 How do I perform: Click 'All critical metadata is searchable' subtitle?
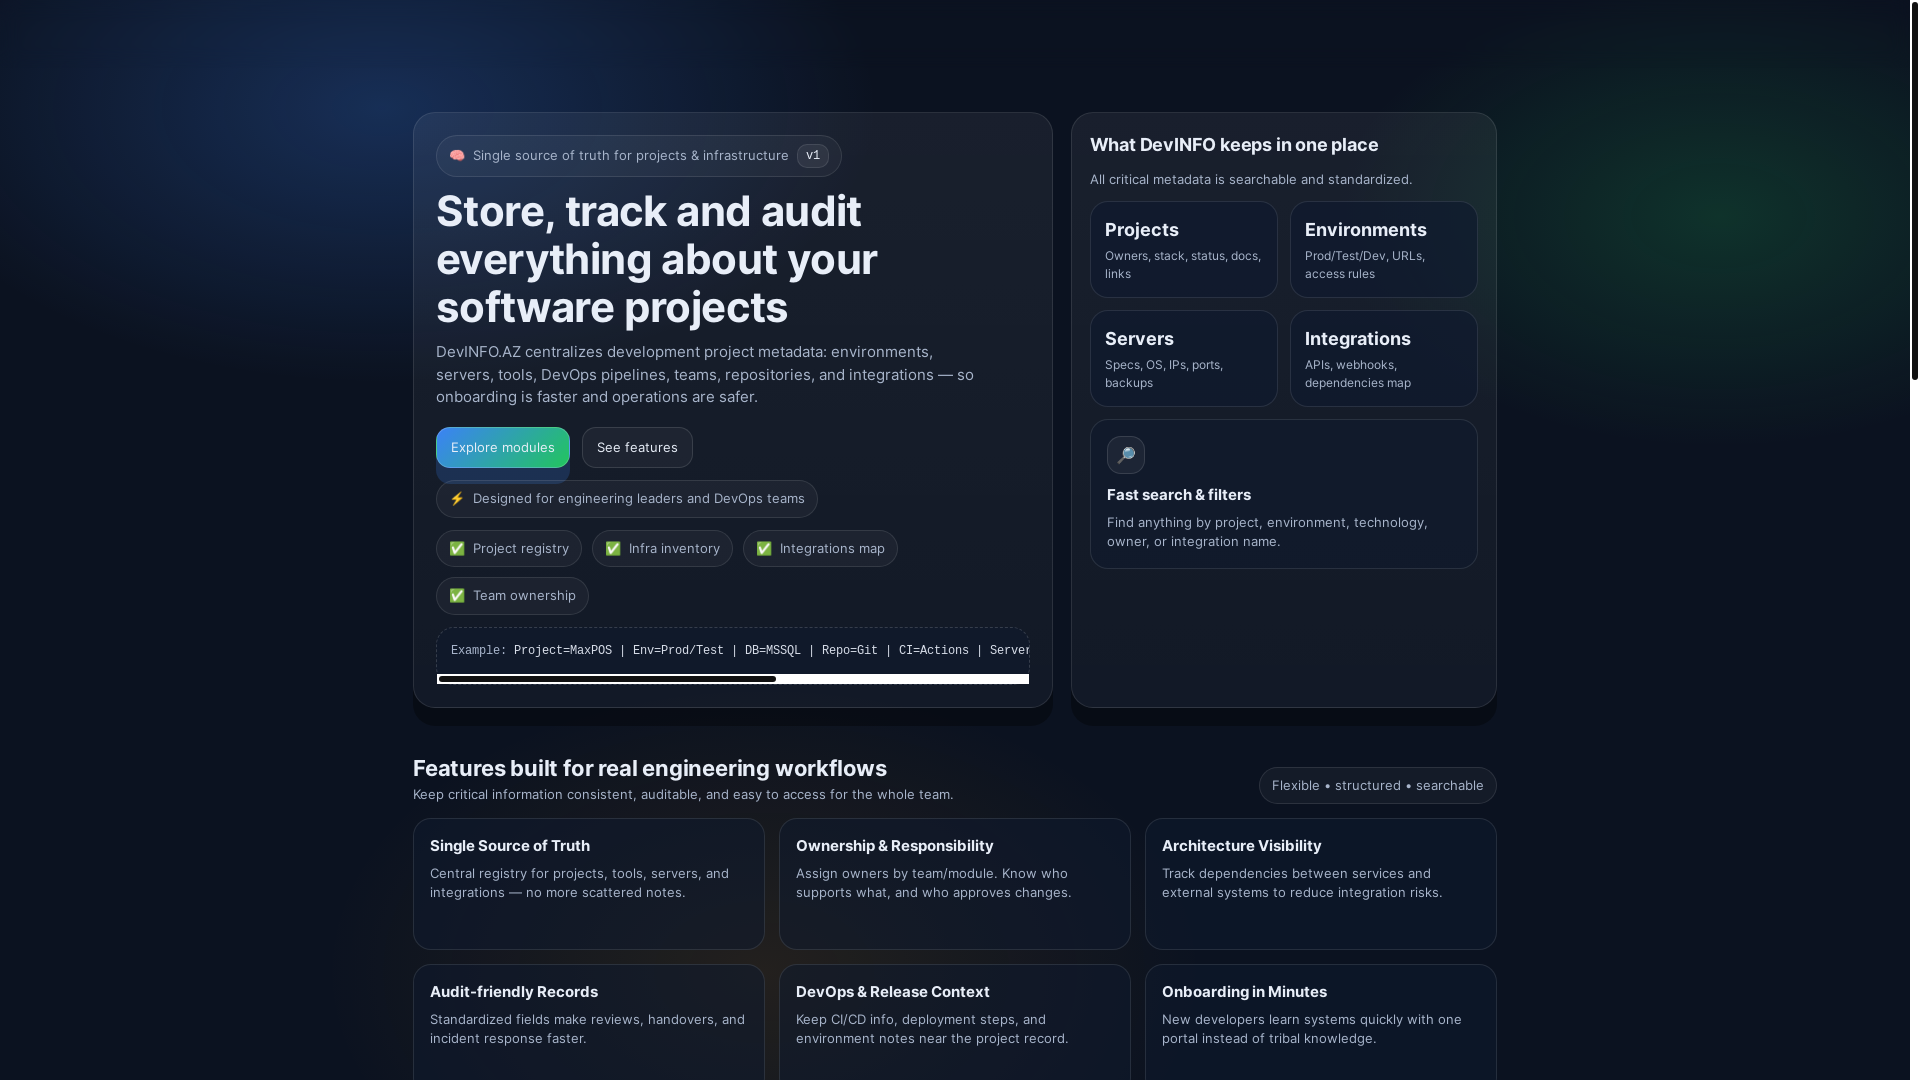pyautogui.click(x=1251, y=180)
